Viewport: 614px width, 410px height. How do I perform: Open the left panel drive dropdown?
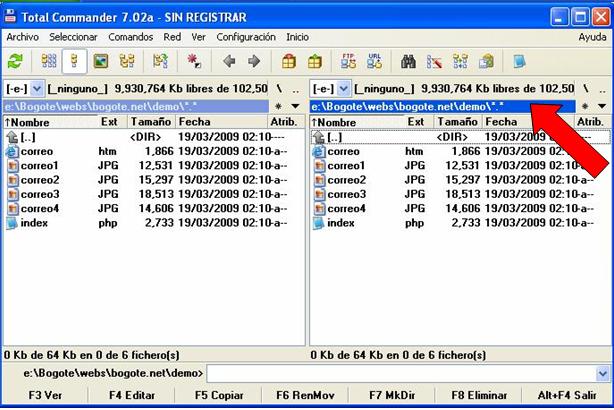coord(38,88)
